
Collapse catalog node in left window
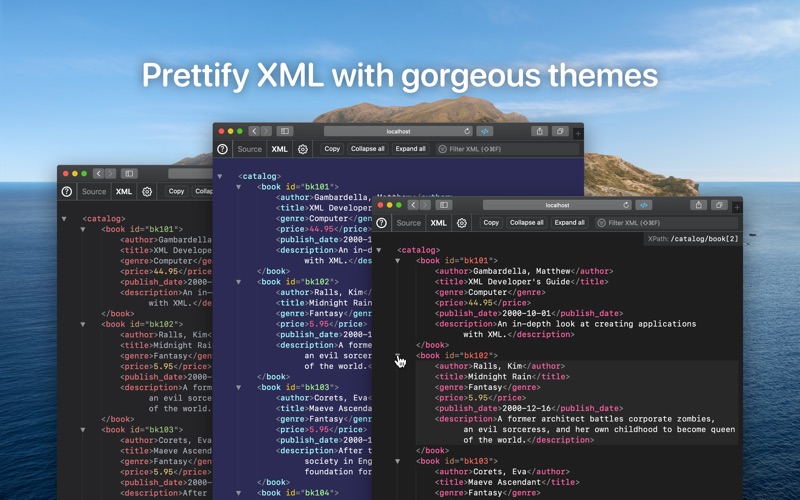click(64, 218)
